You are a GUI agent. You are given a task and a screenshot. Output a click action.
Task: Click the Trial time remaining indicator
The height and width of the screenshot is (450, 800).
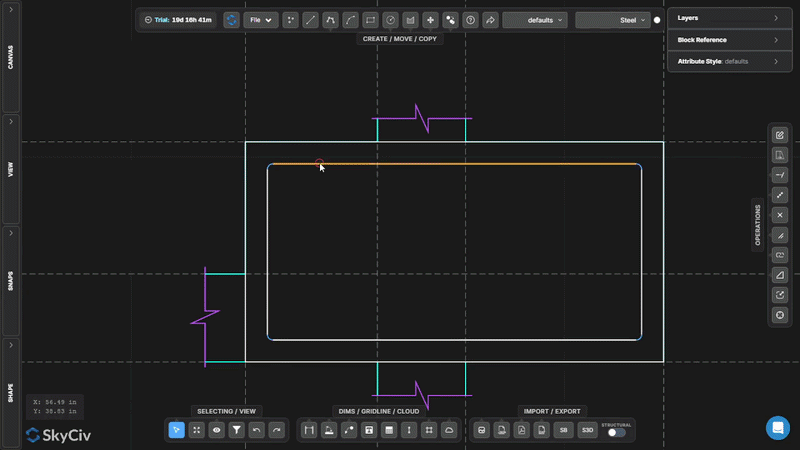click(x=178, y=20)
